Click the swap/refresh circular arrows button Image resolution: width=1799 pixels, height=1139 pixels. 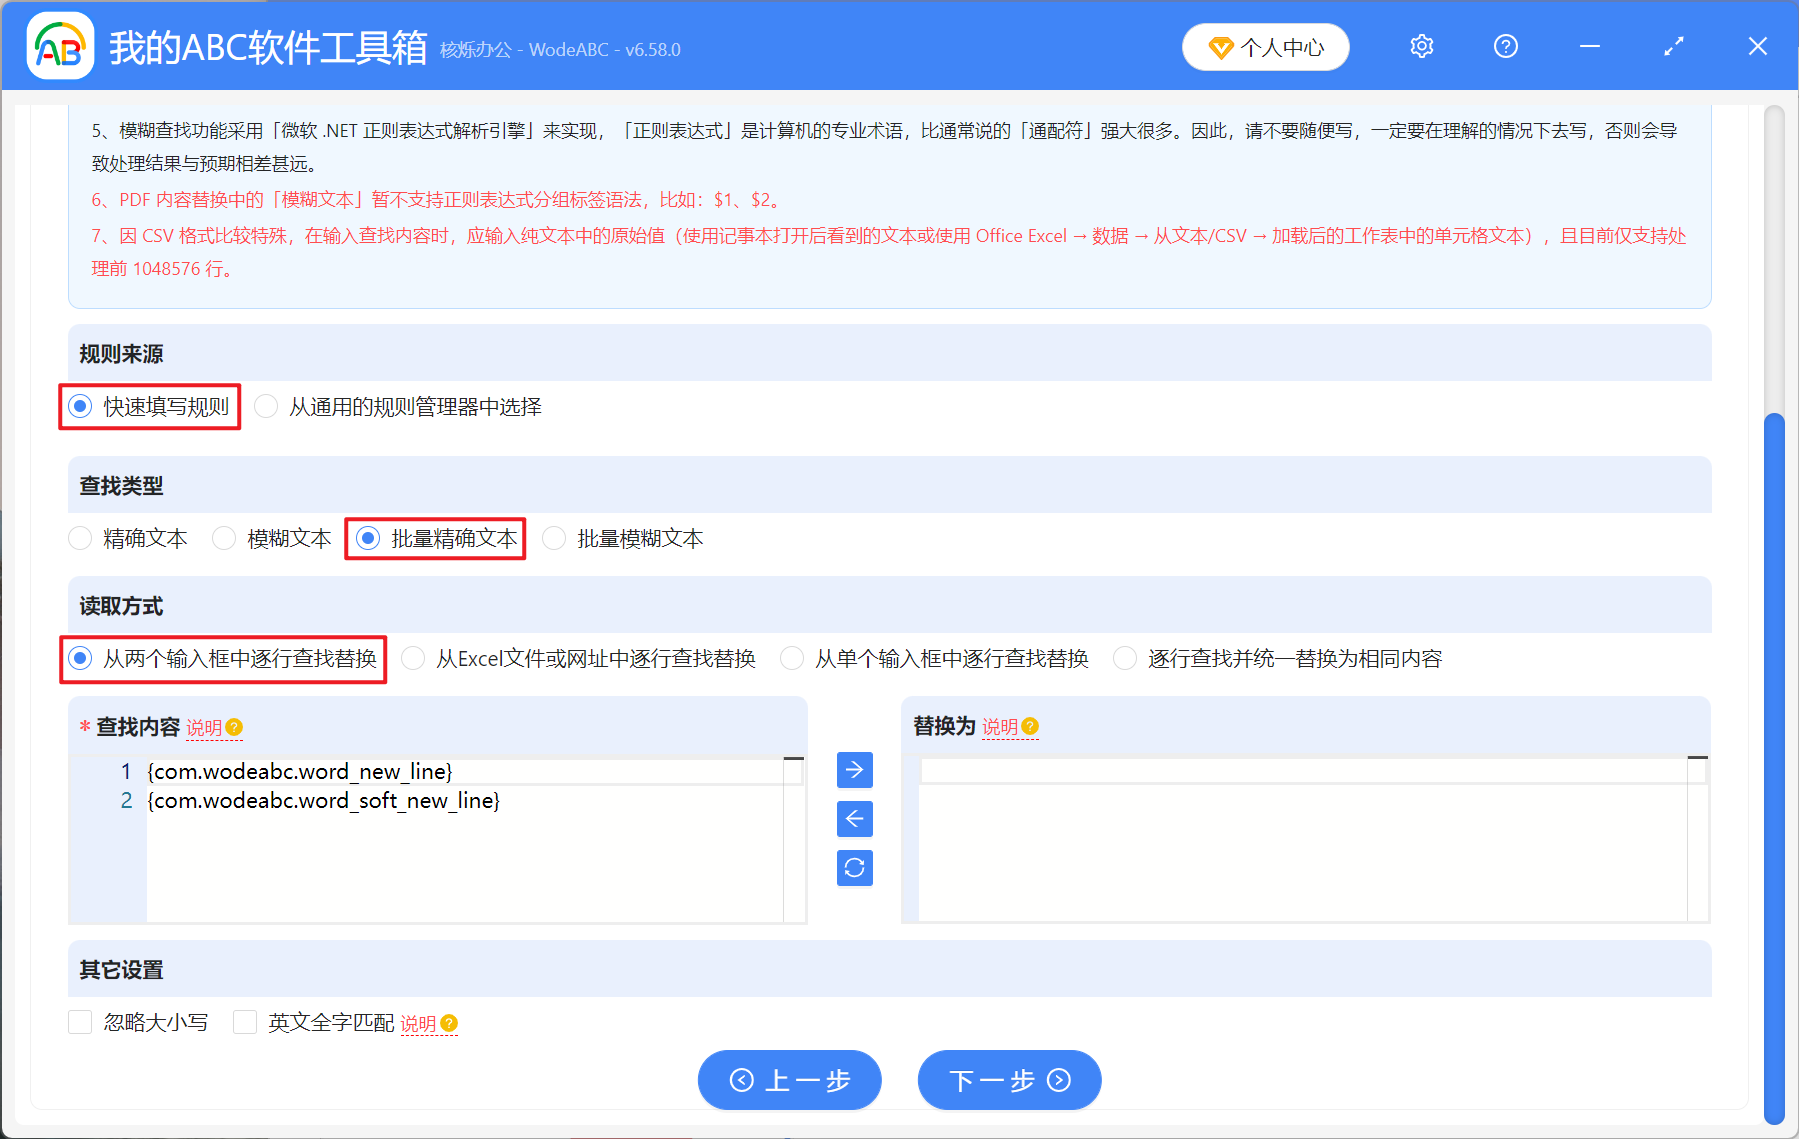click(854, 868)
